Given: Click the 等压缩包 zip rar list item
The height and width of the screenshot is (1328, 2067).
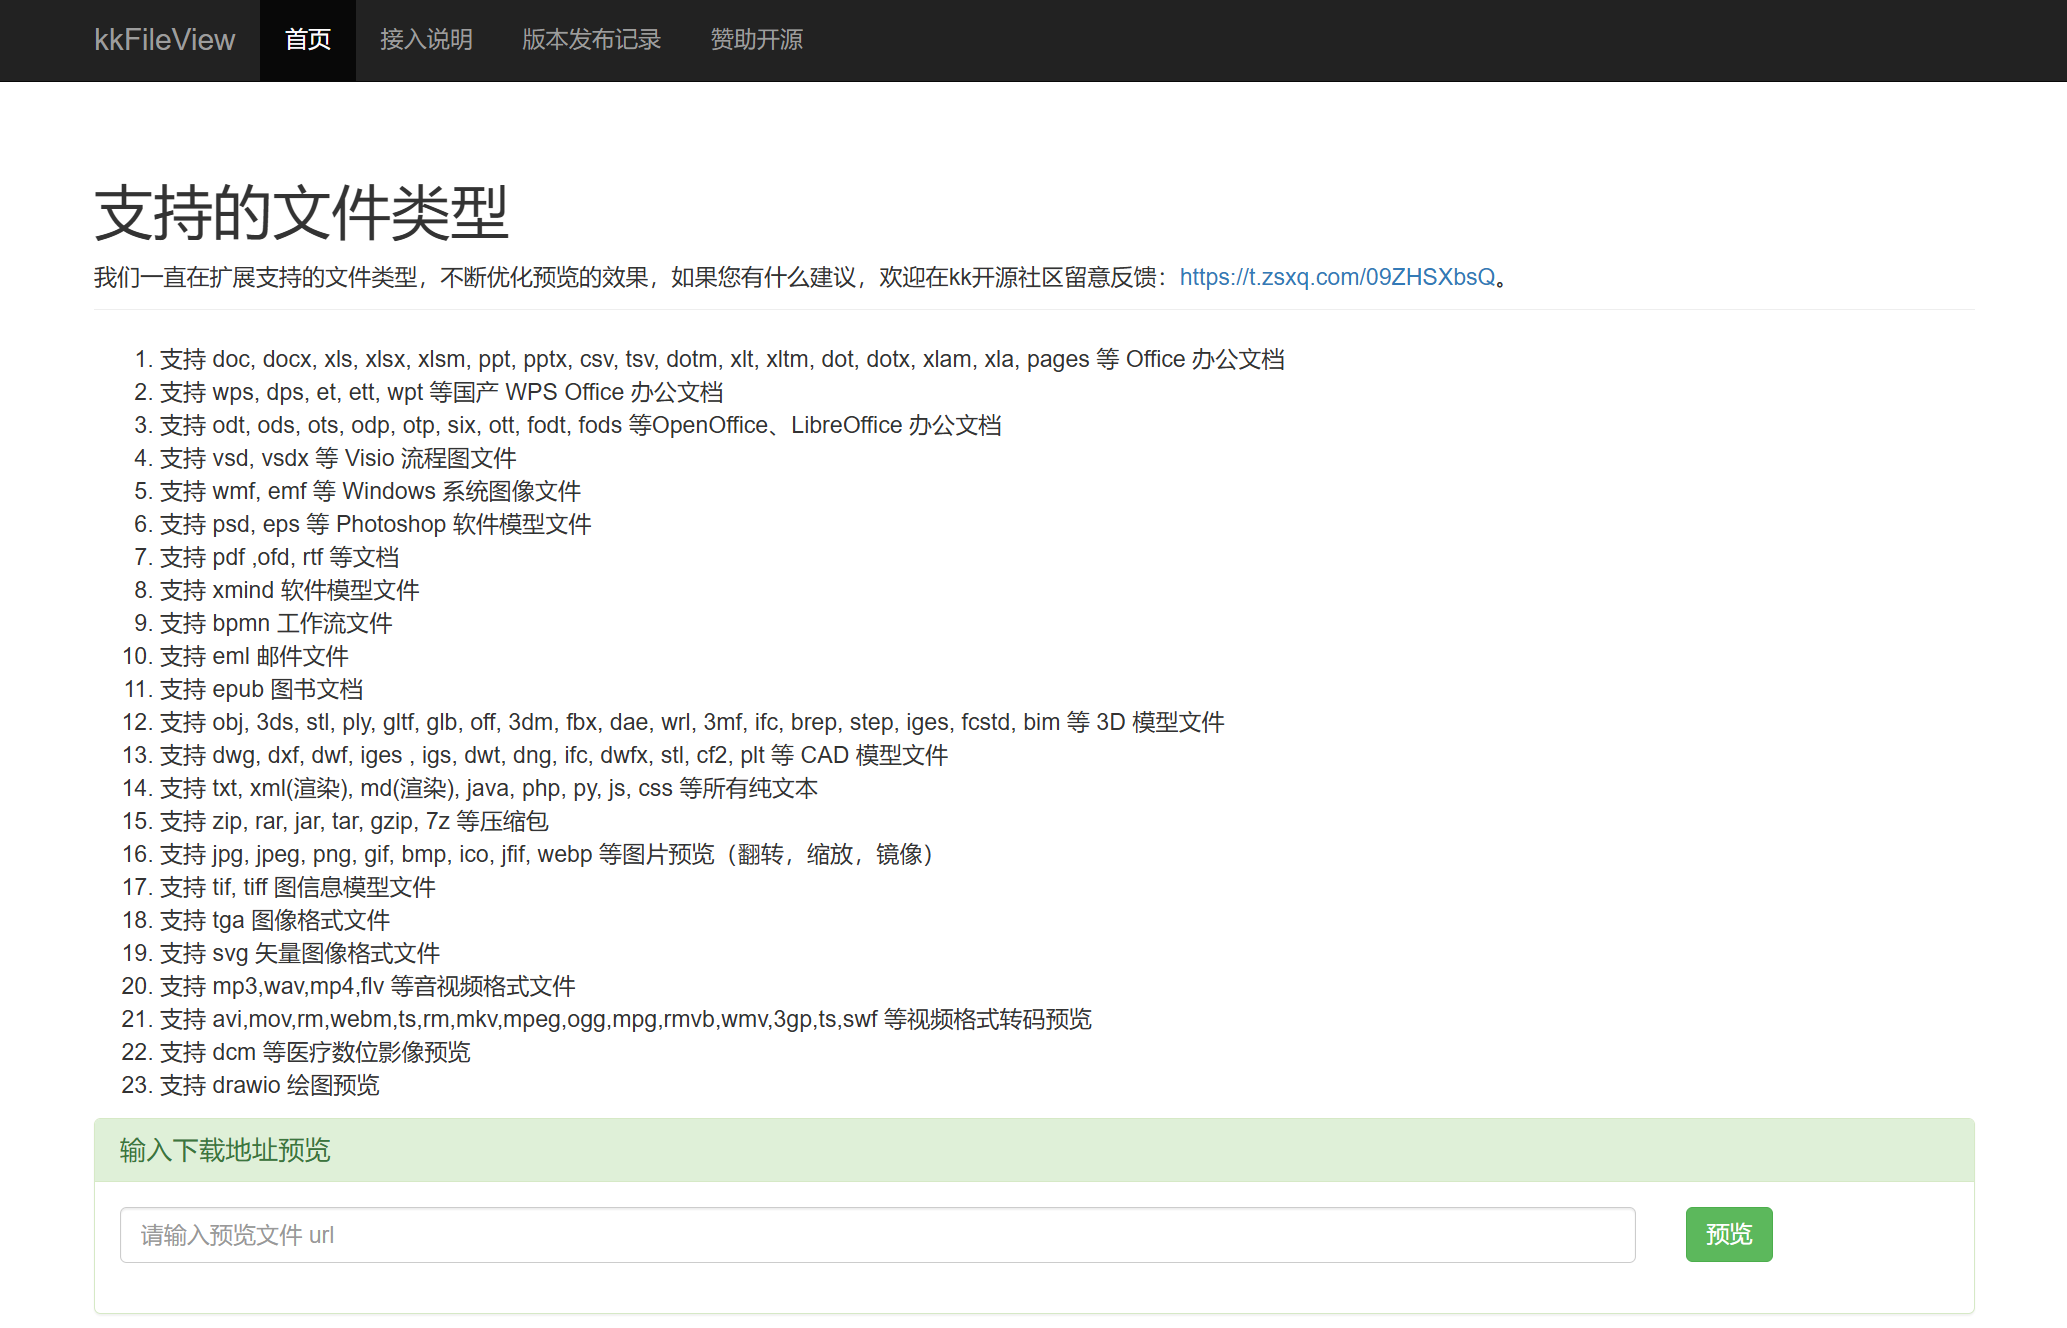Looking at the screenshot, I should tap(354, 821).
